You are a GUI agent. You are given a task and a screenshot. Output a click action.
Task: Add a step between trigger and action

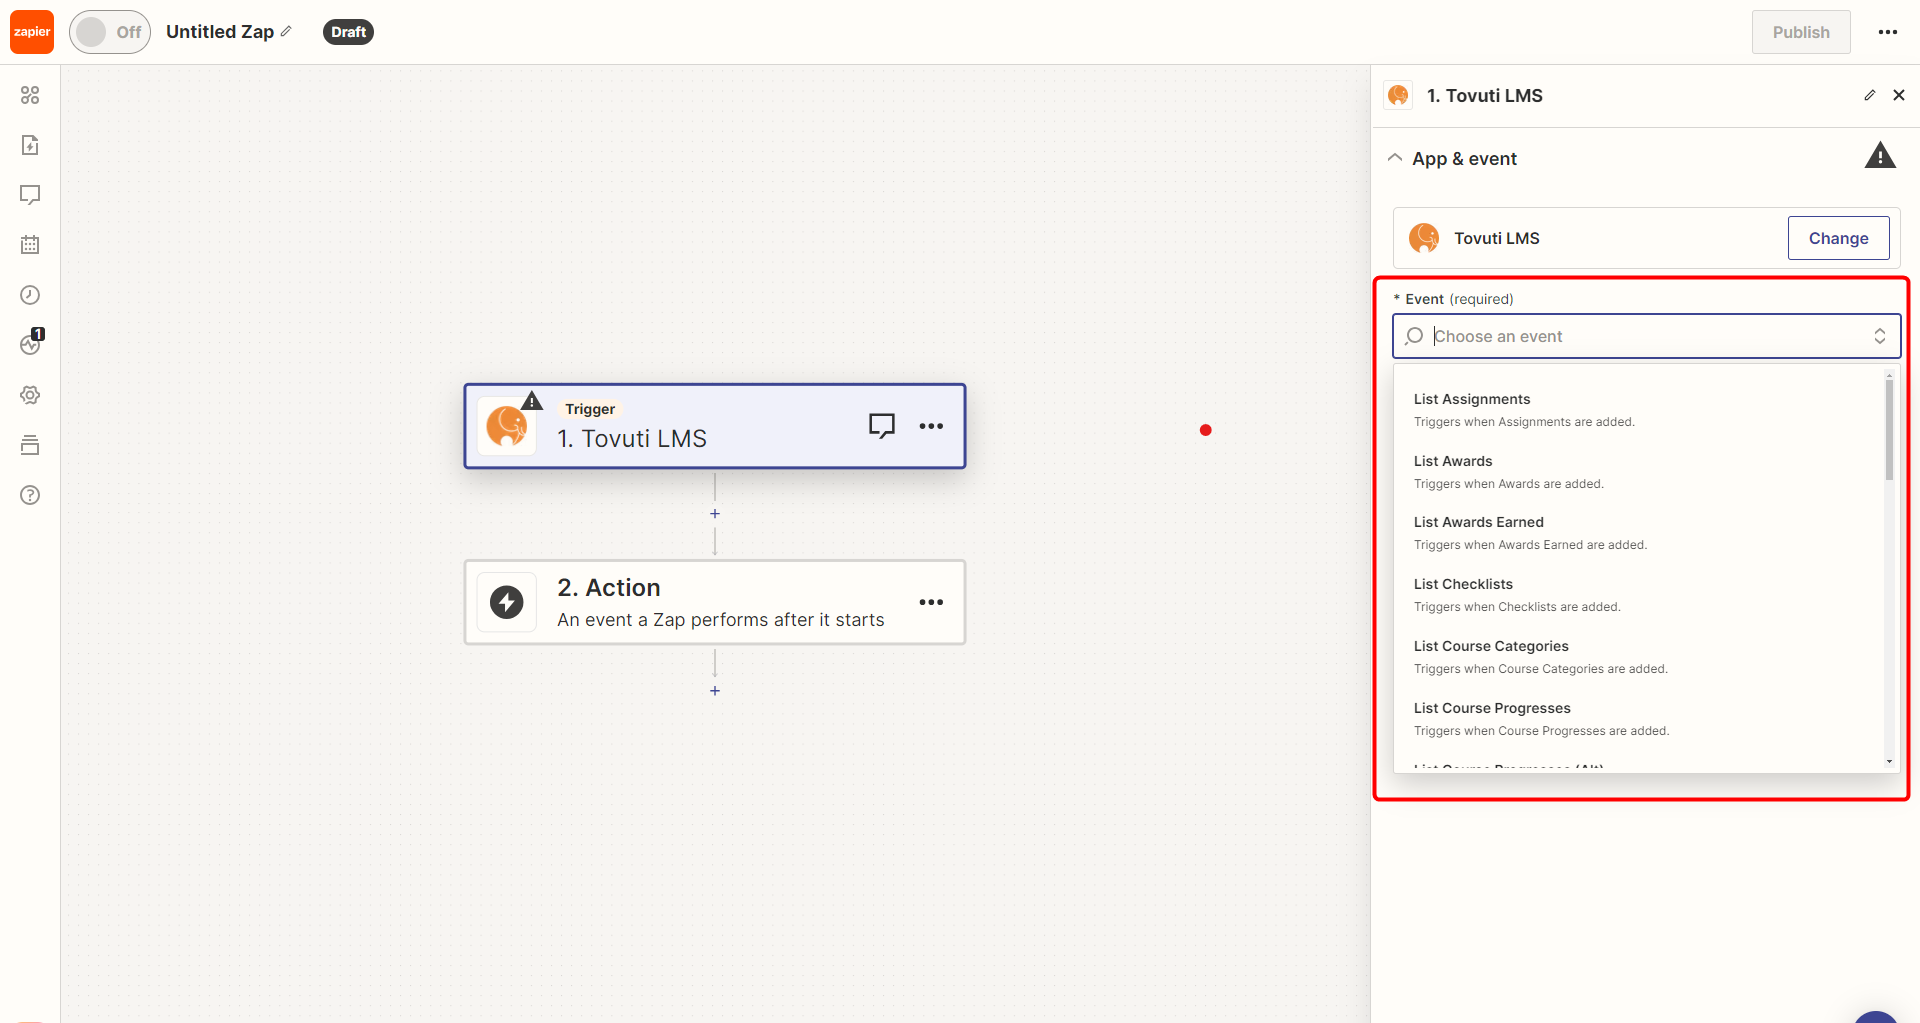(715, 513)
